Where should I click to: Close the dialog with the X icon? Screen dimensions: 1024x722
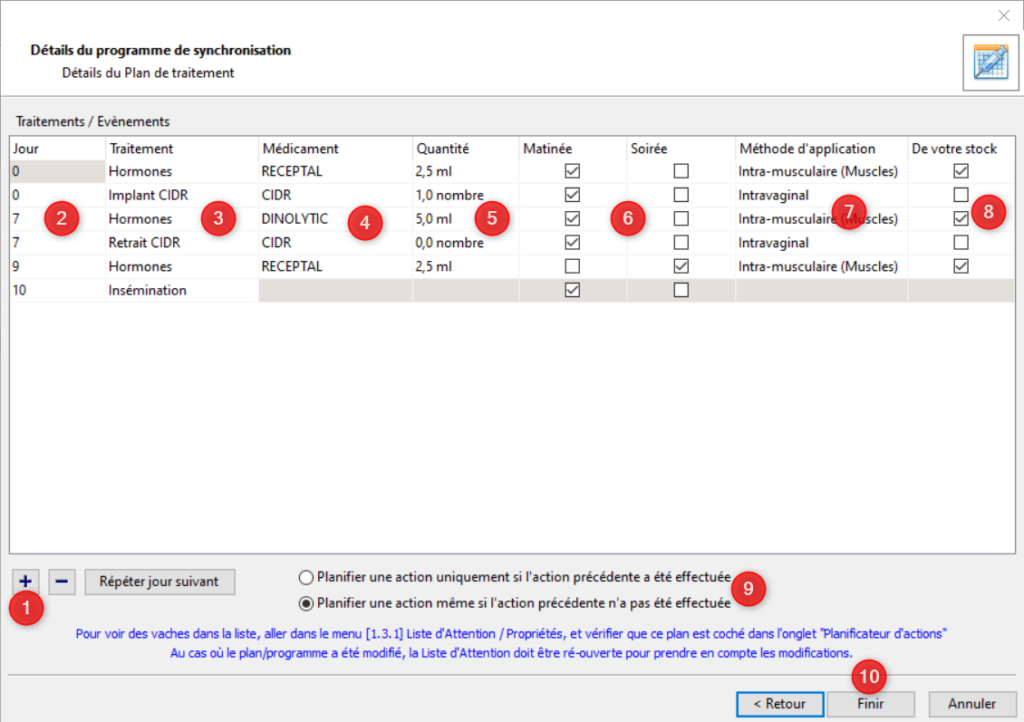pyautogui.click(x=1004, y=15)
